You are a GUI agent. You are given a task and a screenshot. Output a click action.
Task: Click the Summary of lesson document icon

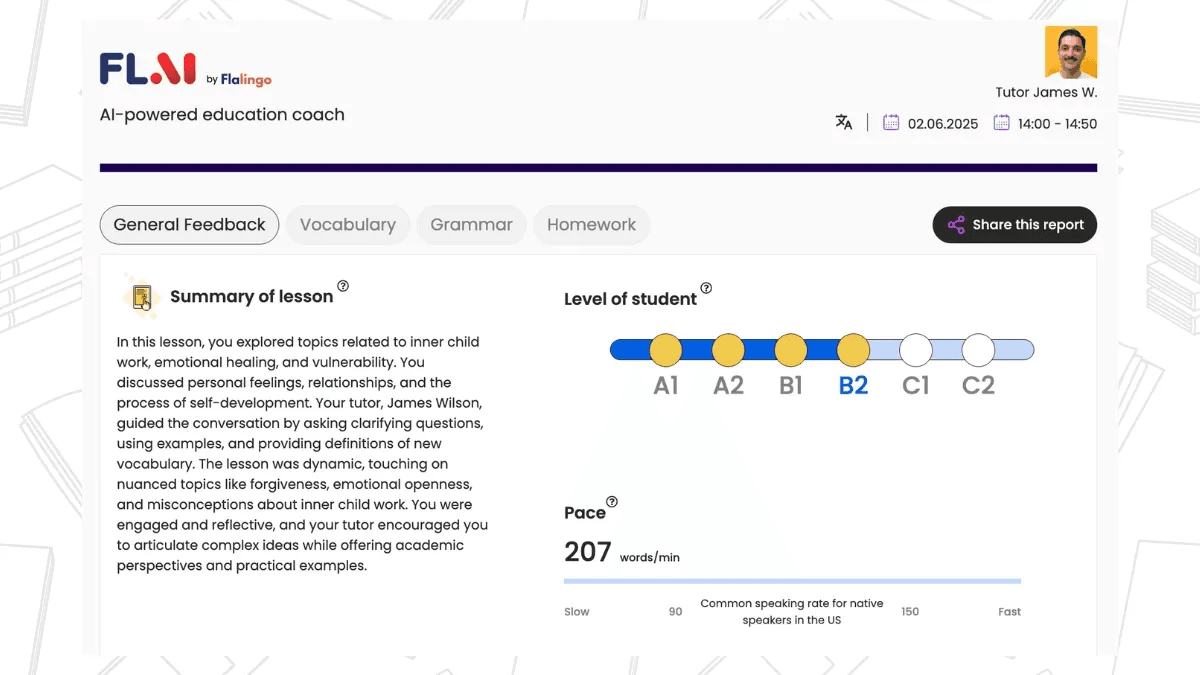tap(141, 296)
